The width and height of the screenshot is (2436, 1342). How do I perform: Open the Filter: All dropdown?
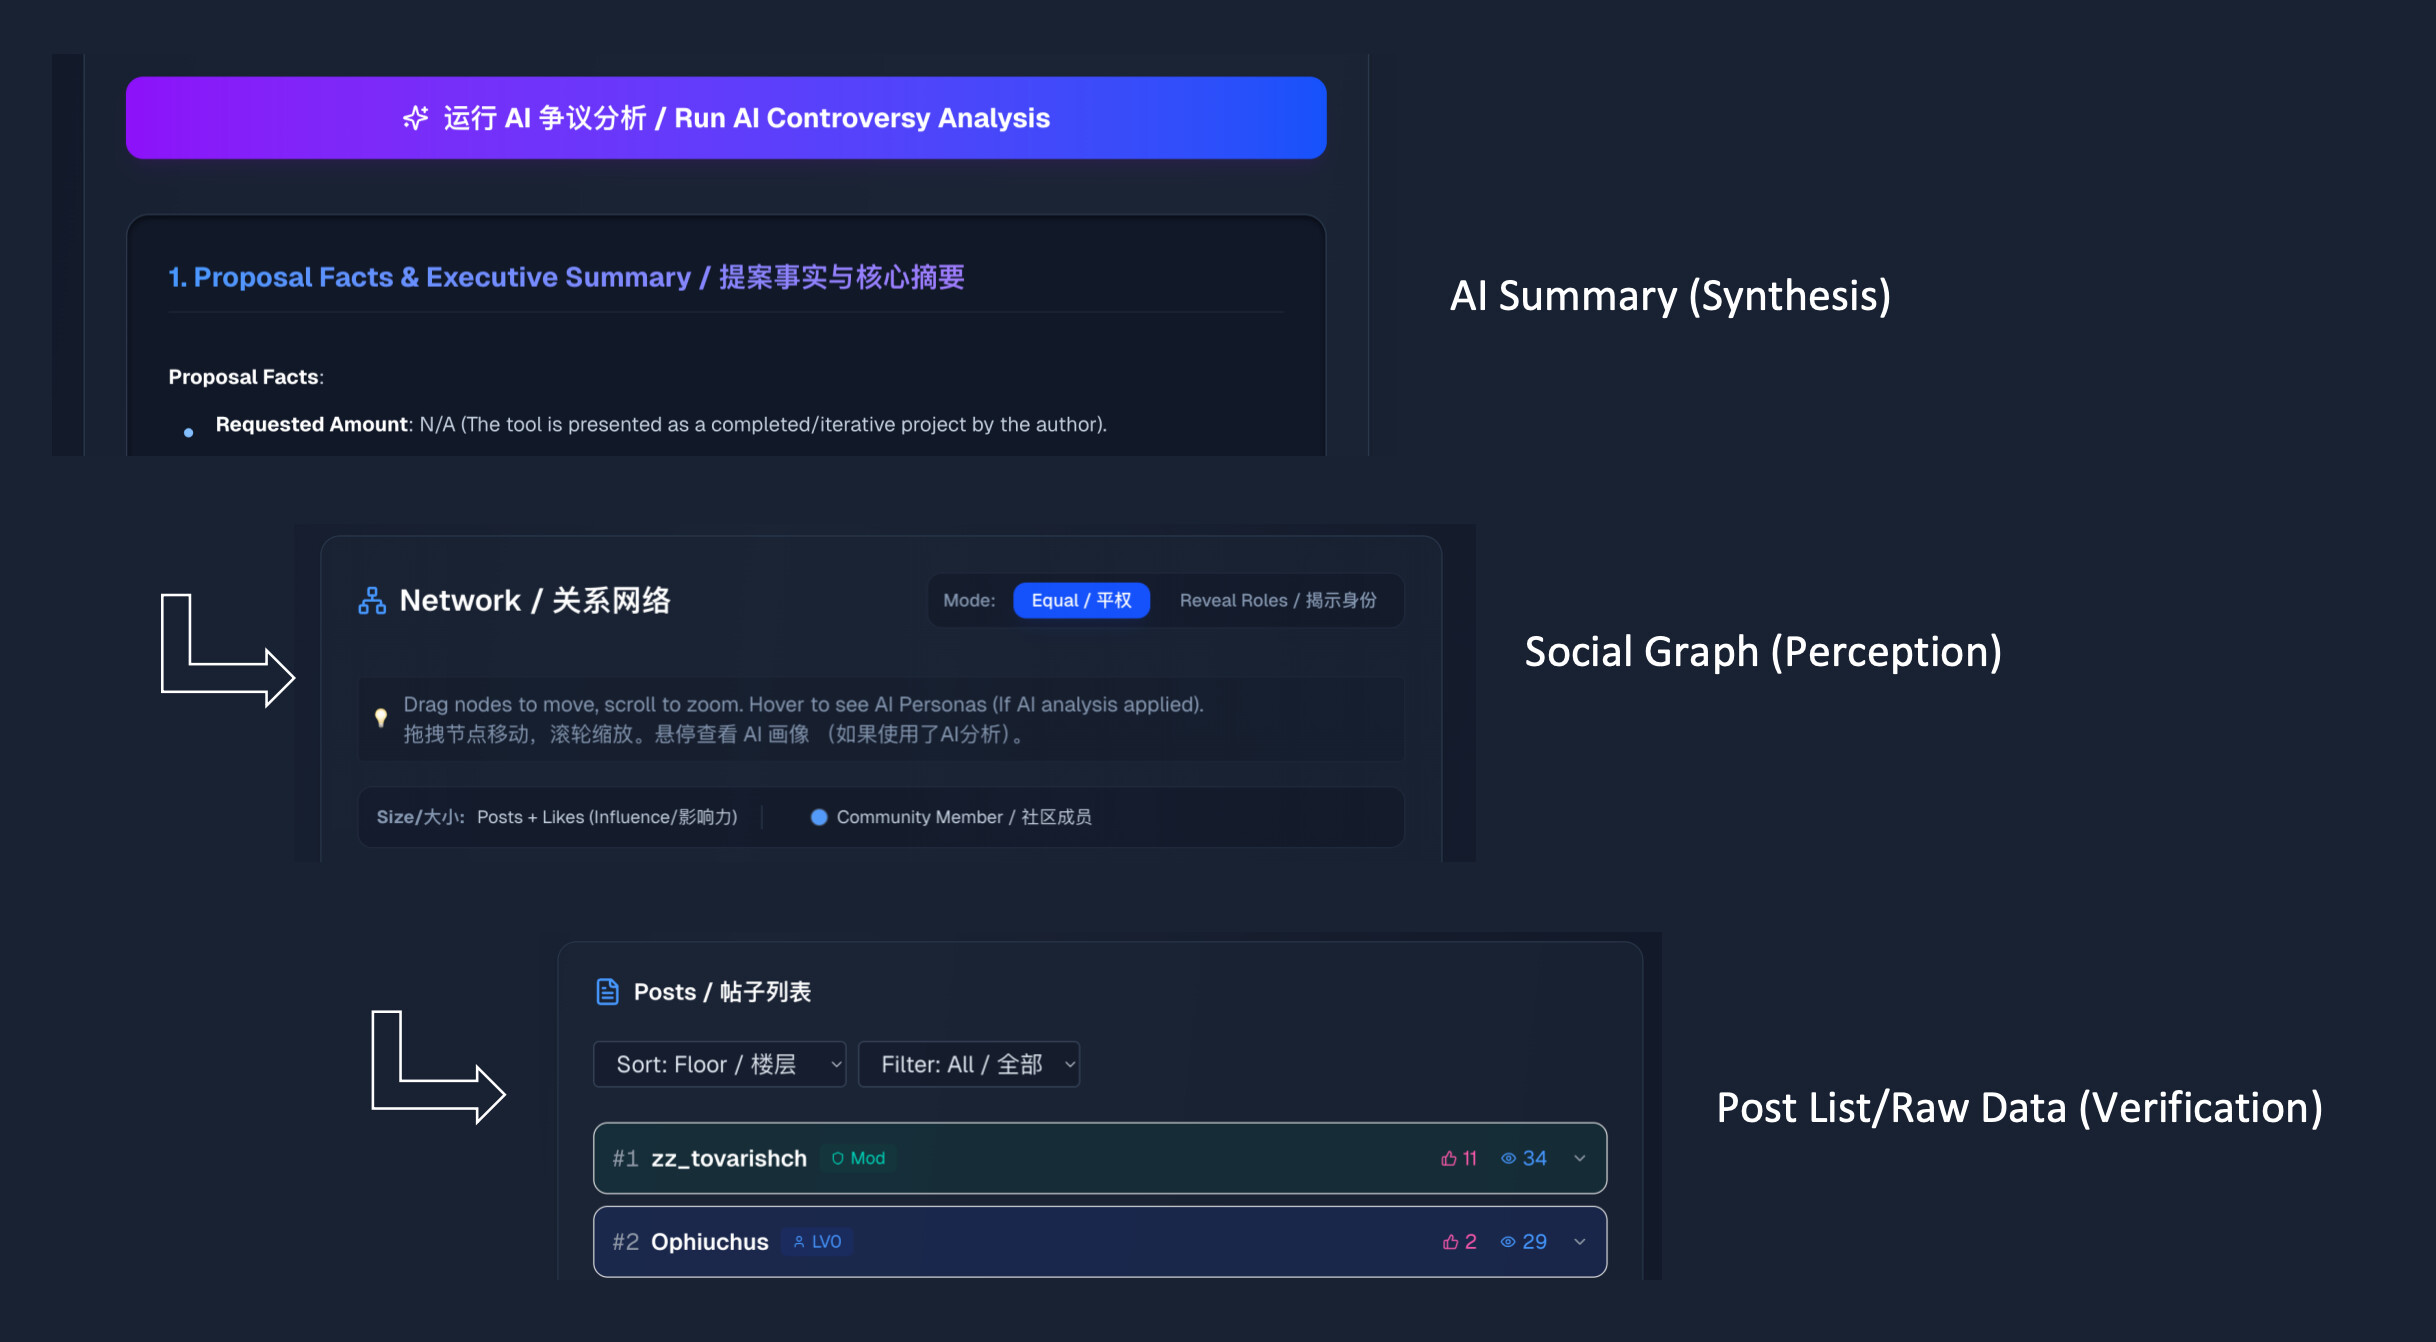tap(968, 1065)
